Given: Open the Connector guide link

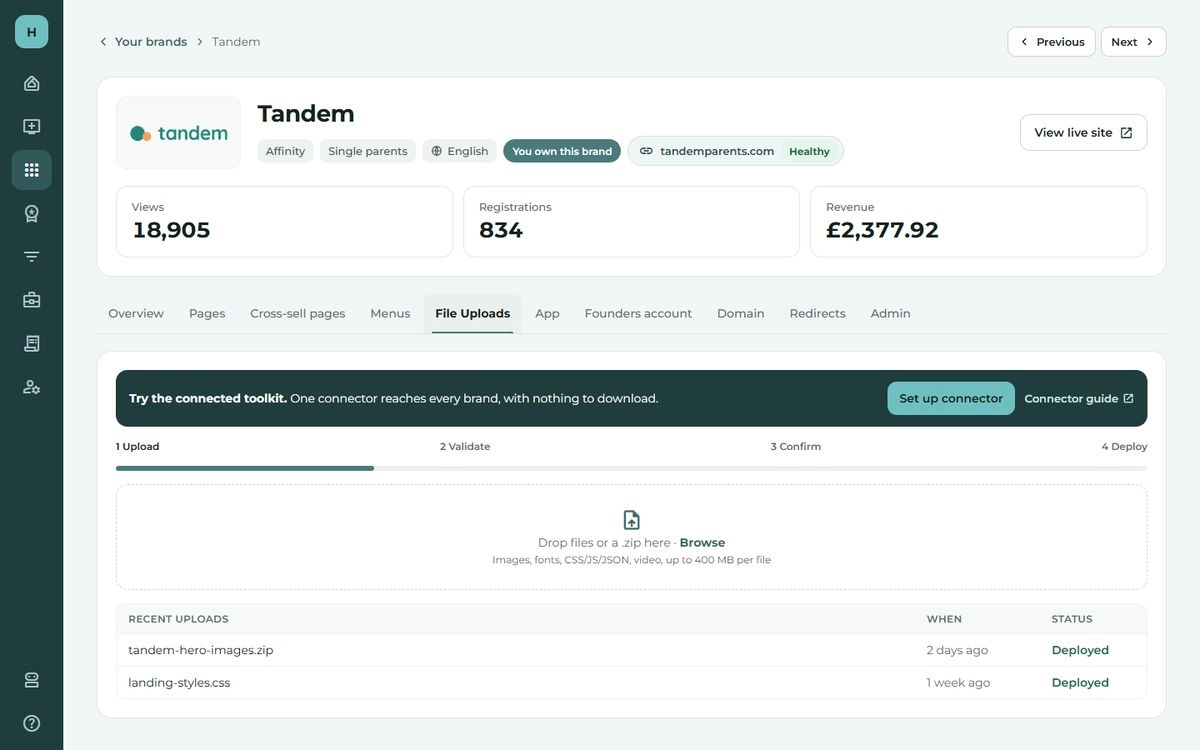Looking at the screenshot, I should click(x=1079, y=398).
